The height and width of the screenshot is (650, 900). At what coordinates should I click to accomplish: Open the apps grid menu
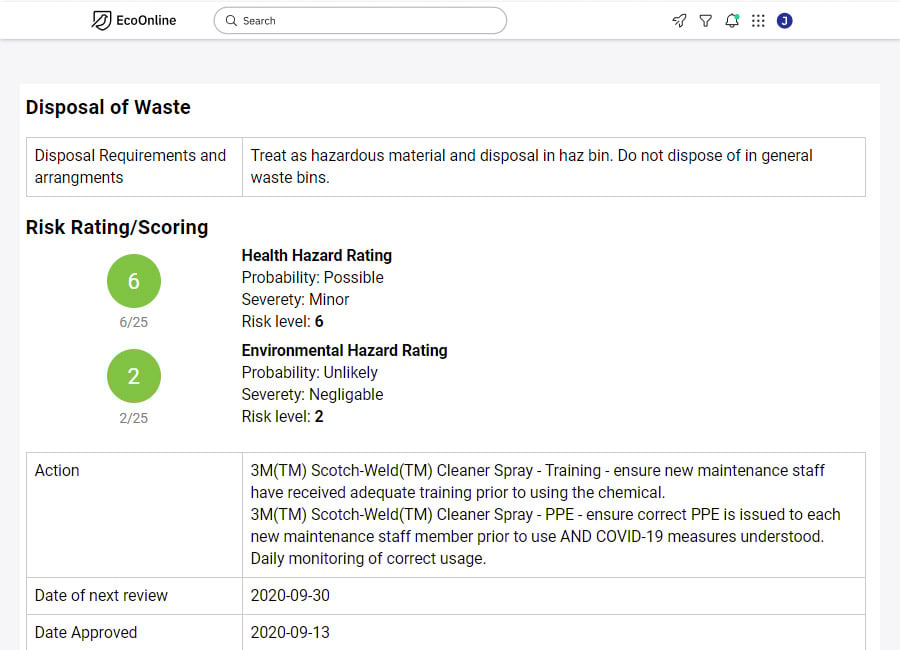point(758,21)
